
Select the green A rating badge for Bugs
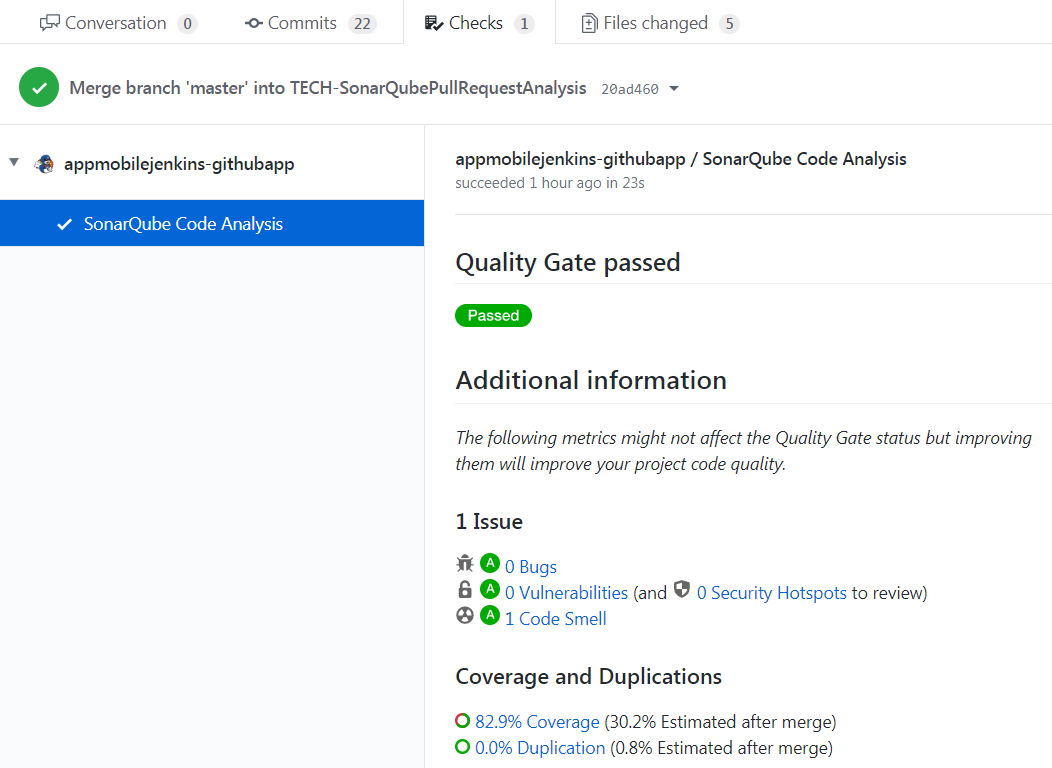[x=489, y=563]
